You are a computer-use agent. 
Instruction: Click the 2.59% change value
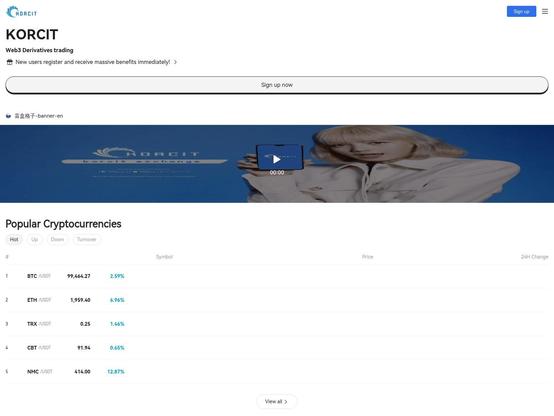(x=117, y=276)
